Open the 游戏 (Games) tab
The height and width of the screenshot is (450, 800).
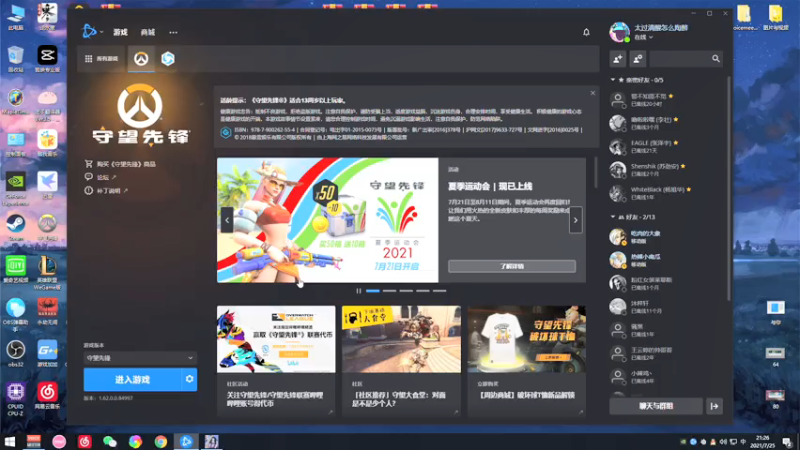point(120,32)
